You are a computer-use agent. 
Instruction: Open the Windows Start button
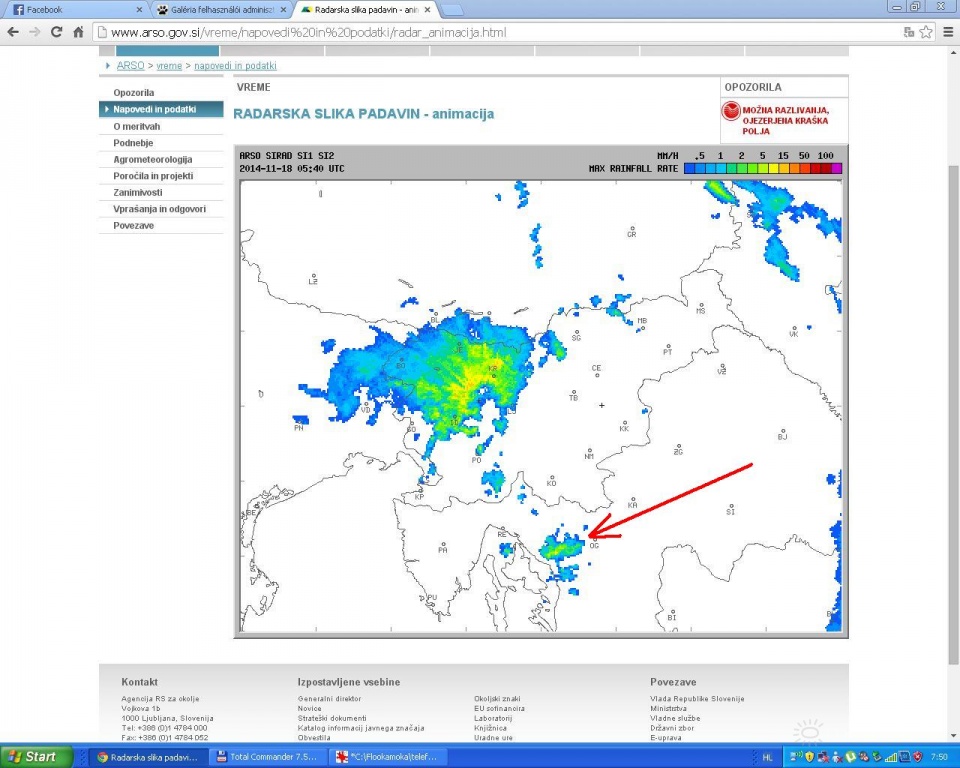(32, 757)
